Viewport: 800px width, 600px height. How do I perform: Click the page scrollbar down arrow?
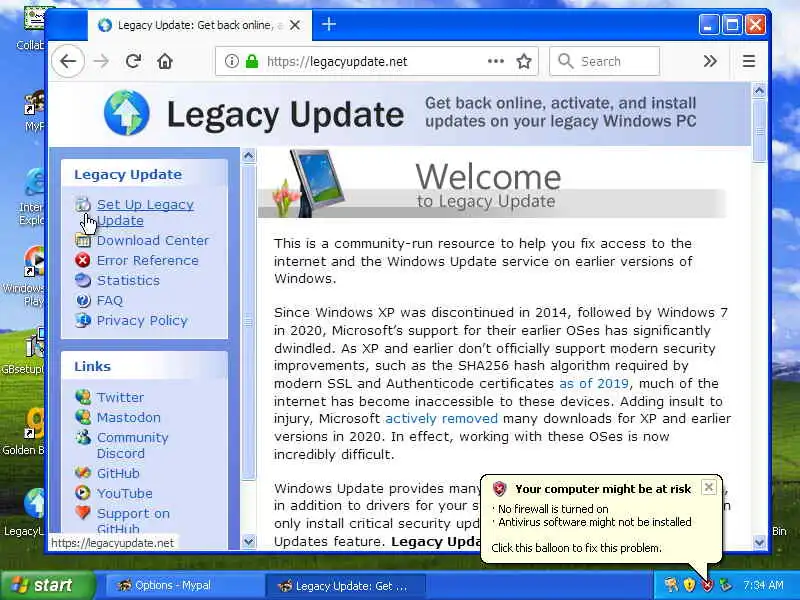tap(759, 542)
